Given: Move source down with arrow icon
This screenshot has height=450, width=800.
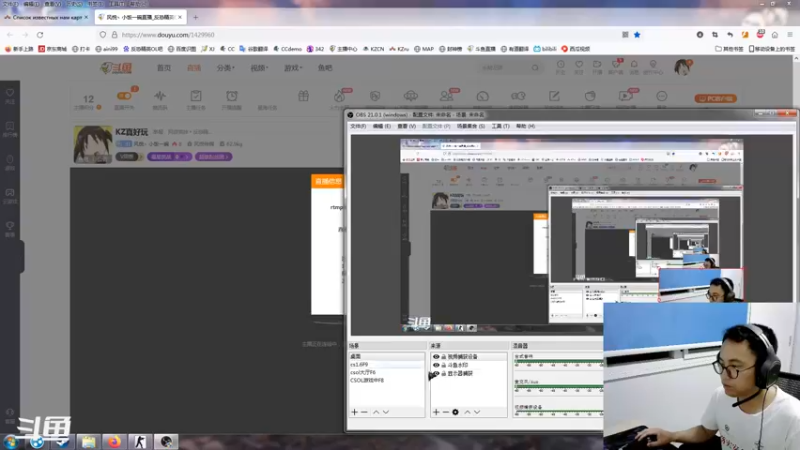Looking at the screenshot, I should pos(477,412).
